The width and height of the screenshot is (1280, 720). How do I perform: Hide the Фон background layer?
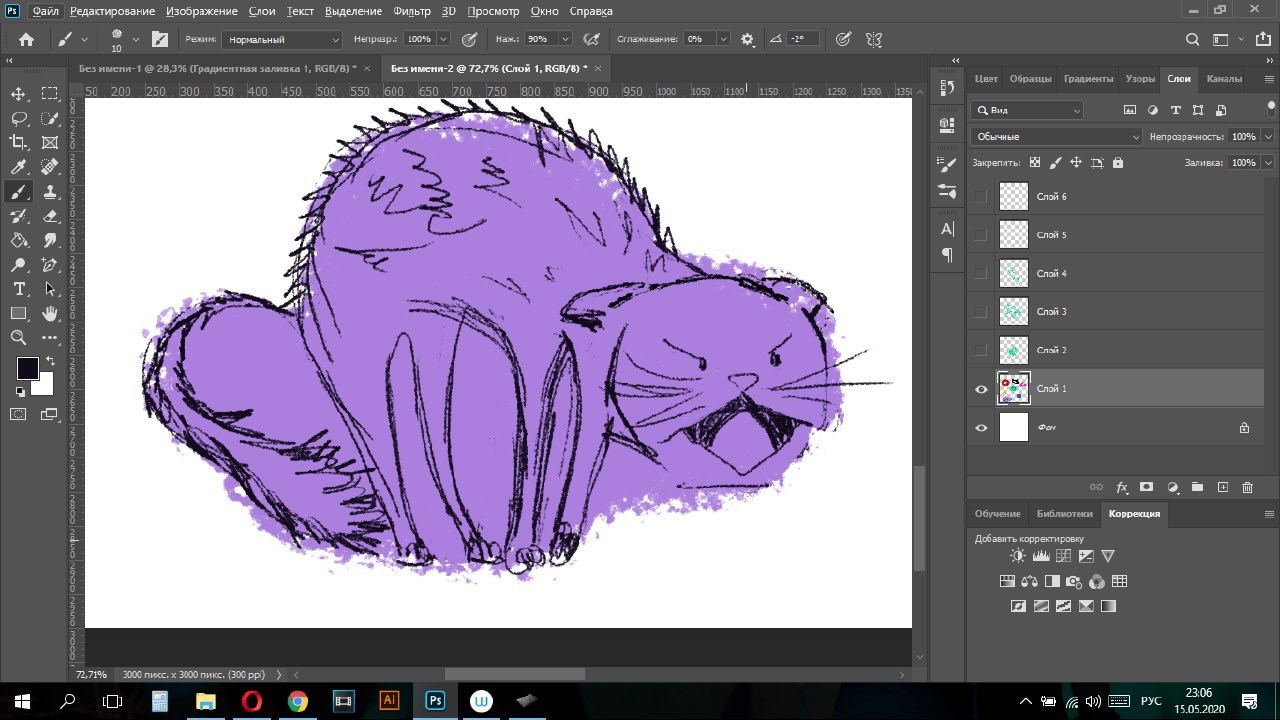tap(980, 427)
